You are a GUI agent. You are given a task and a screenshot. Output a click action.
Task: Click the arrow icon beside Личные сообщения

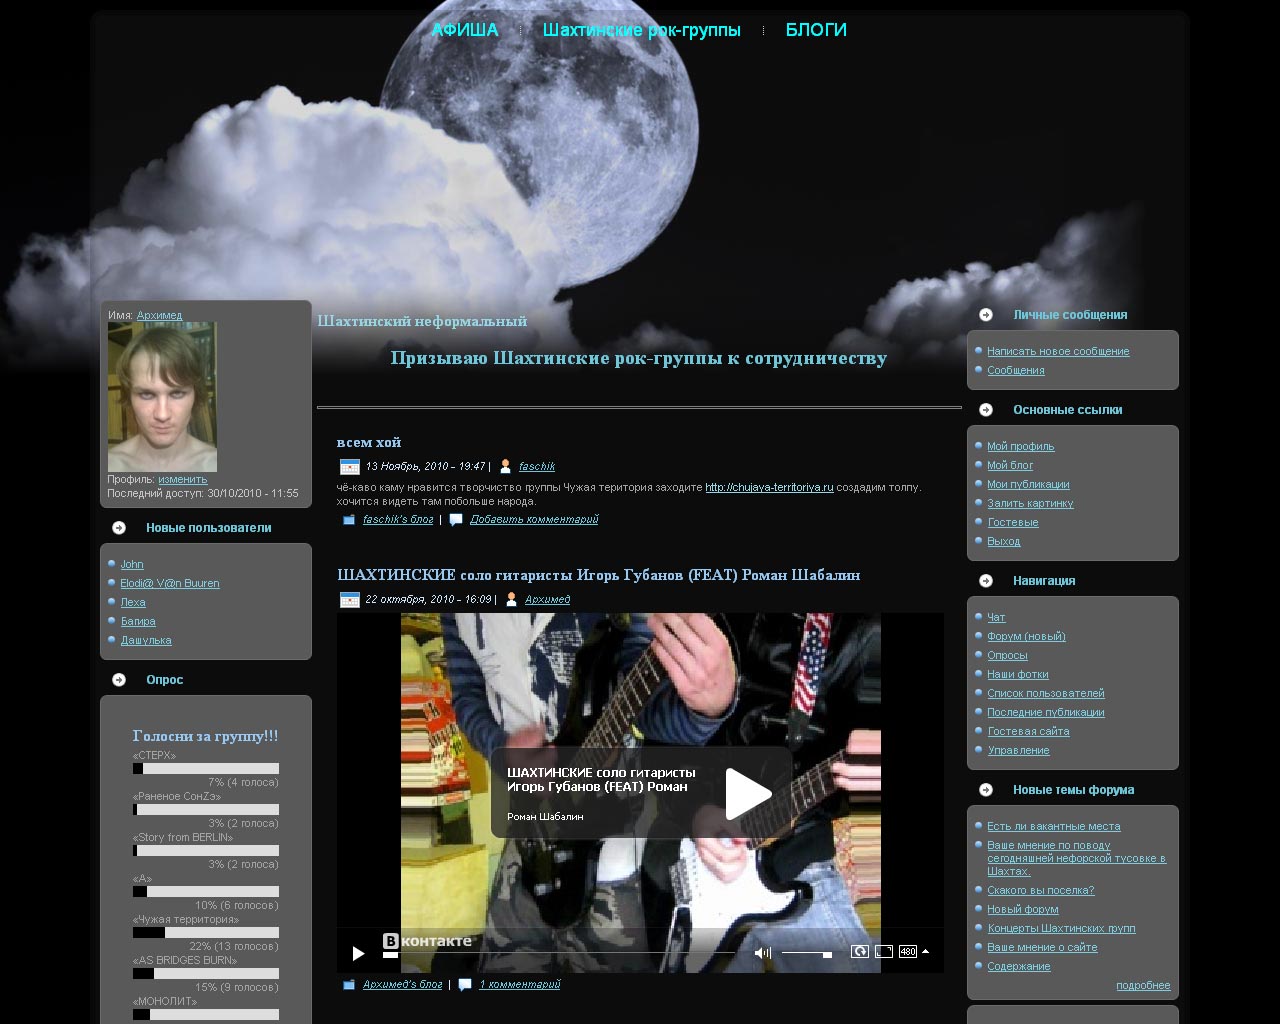pos(986,315)
